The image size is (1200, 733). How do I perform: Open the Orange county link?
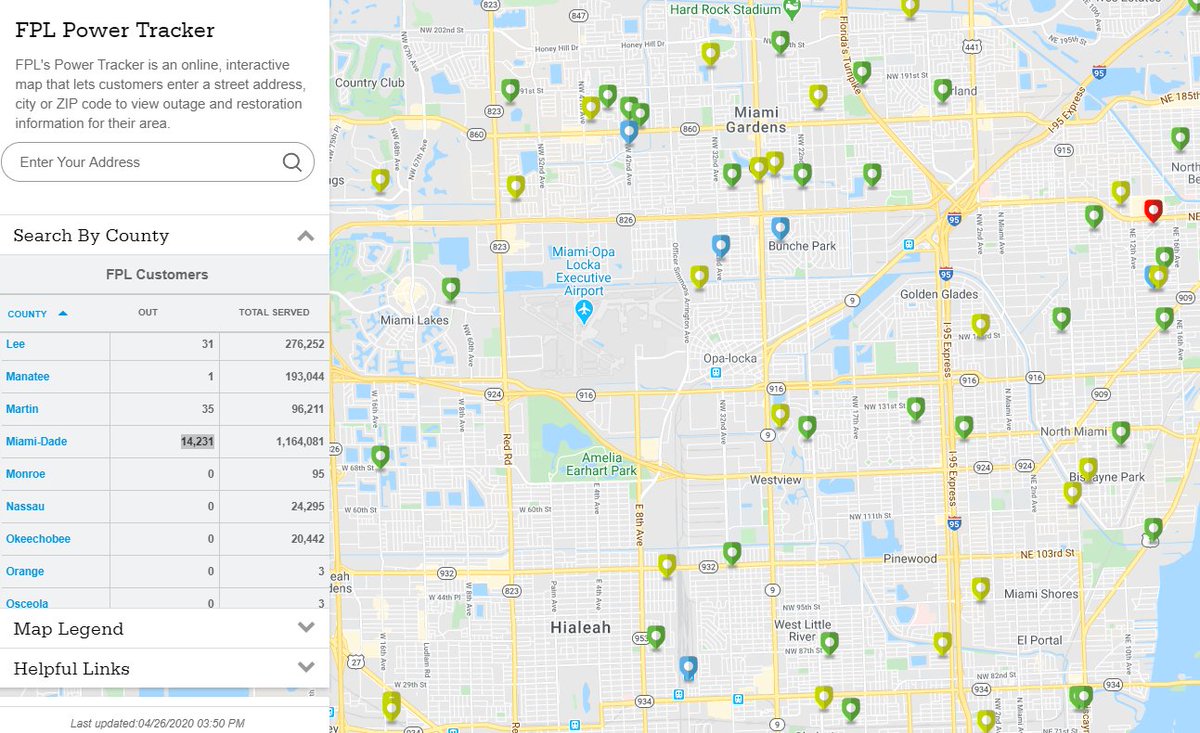25,571
